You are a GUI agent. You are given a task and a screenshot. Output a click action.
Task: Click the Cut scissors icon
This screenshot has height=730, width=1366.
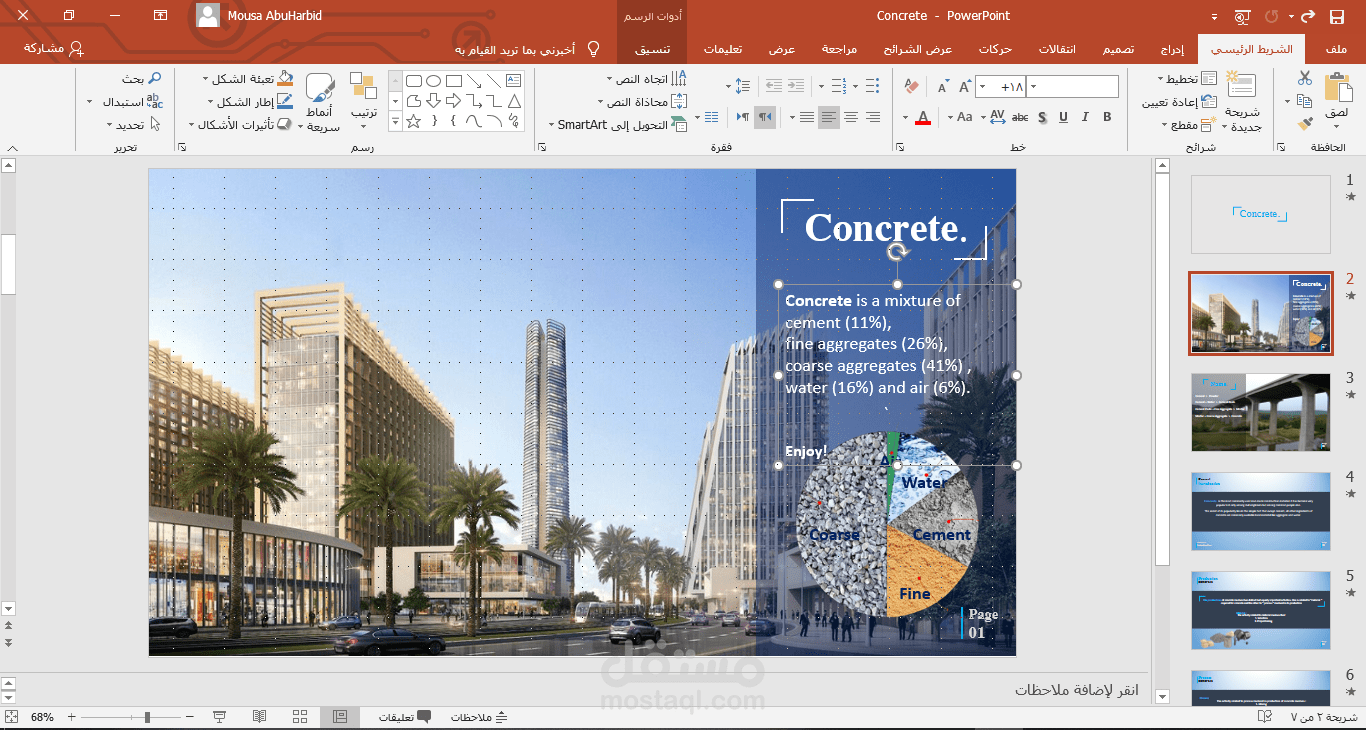[x=1304, y=78]
